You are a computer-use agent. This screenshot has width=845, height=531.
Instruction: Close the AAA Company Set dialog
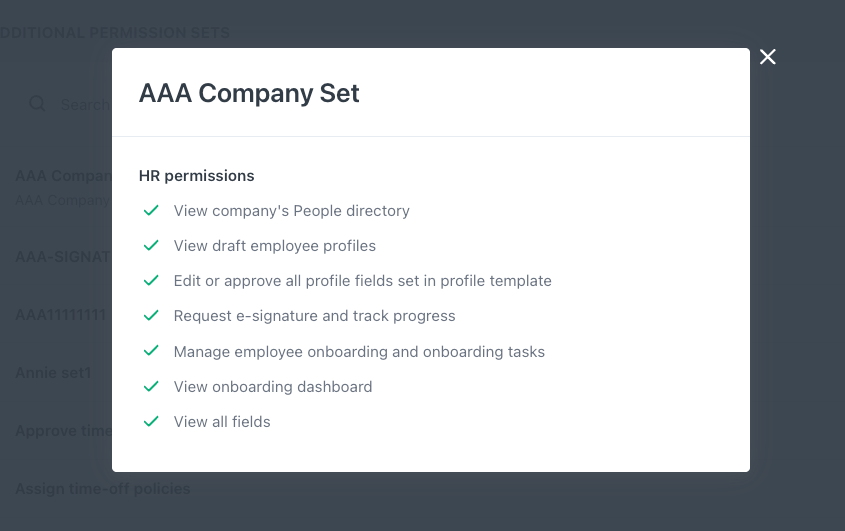click(x=768, y=57)
